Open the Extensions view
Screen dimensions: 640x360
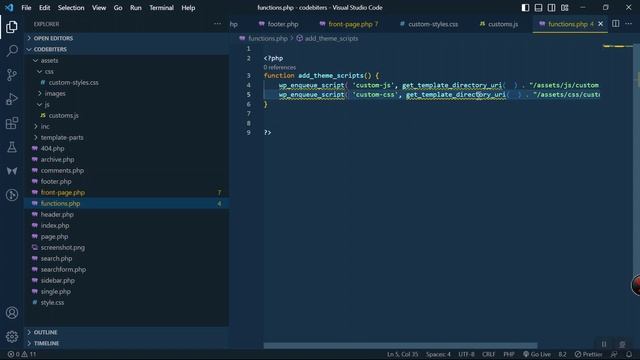12,123
